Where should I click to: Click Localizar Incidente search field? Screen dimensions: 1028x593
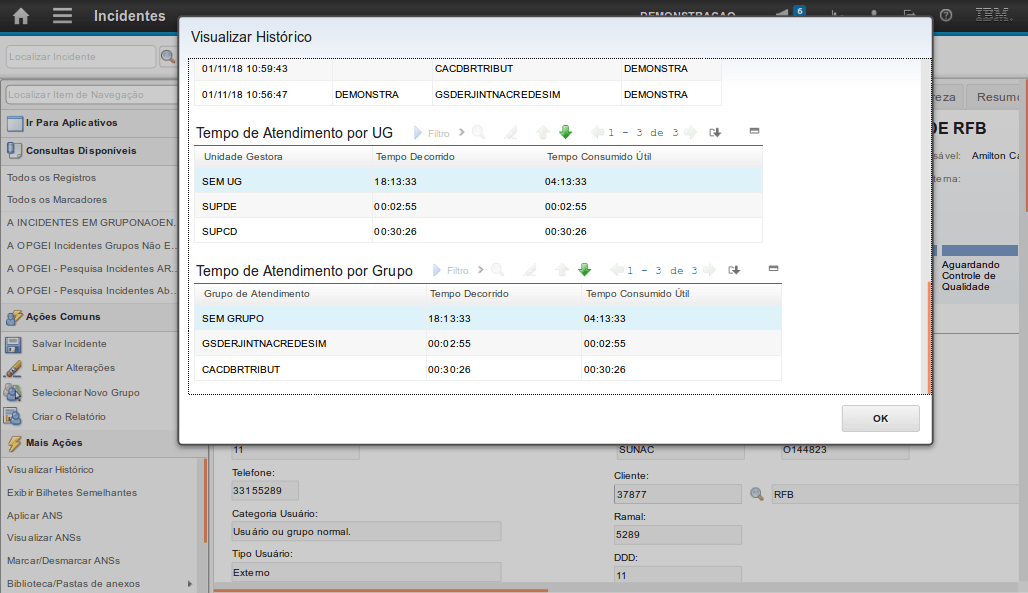tap(81, 56)
